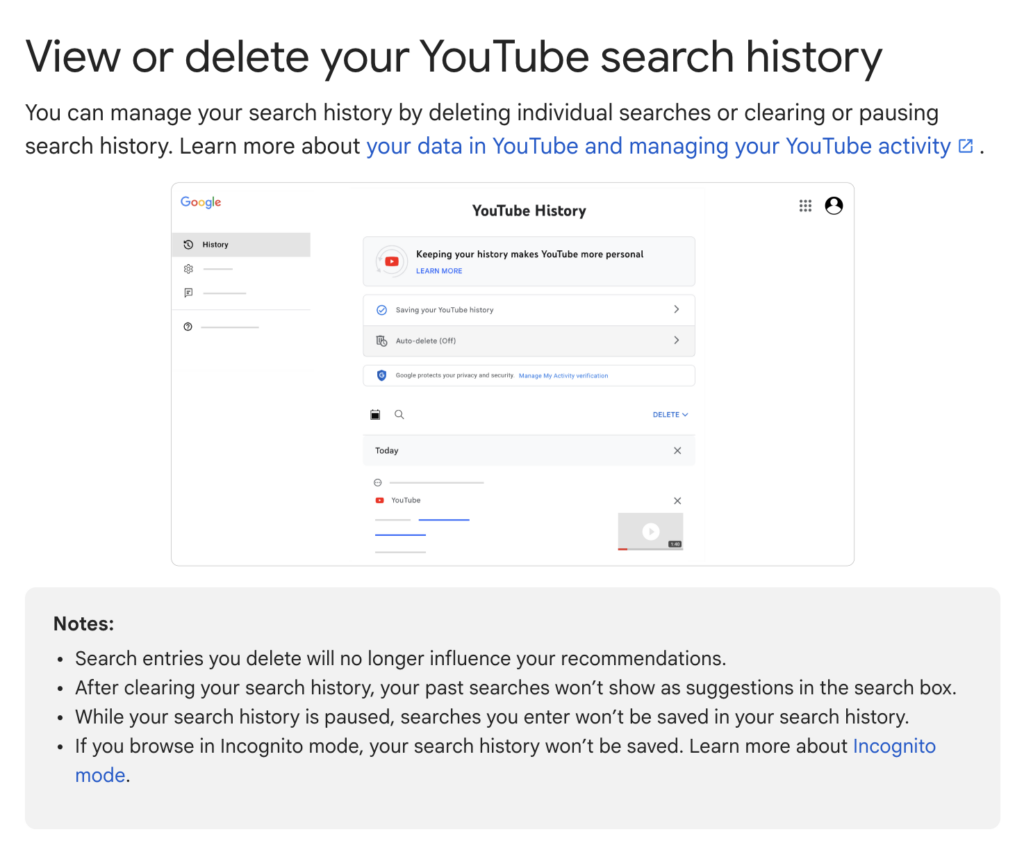Open the YouTube data and activity link
Screen dimensions: 1024x841
658,146
